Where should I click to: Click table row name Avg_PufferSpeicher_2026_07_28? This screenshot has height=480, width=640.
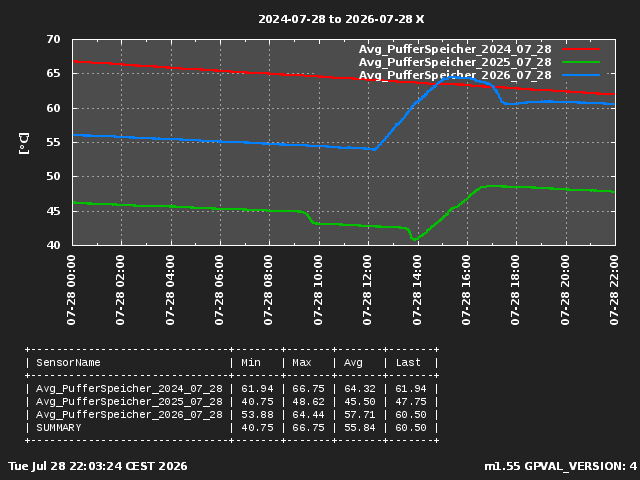(x=129, y=415)
